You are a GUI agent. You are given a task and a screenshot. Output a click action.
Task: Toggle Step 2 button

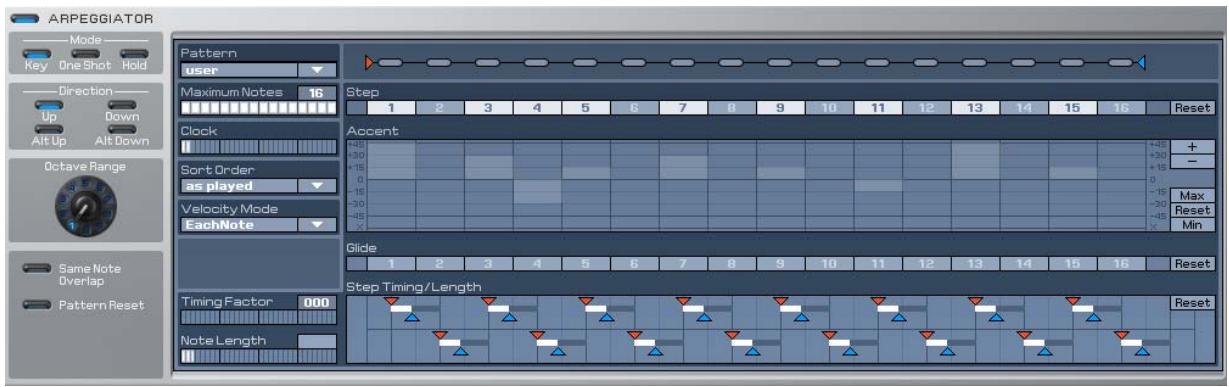click(x=441, y=108)
